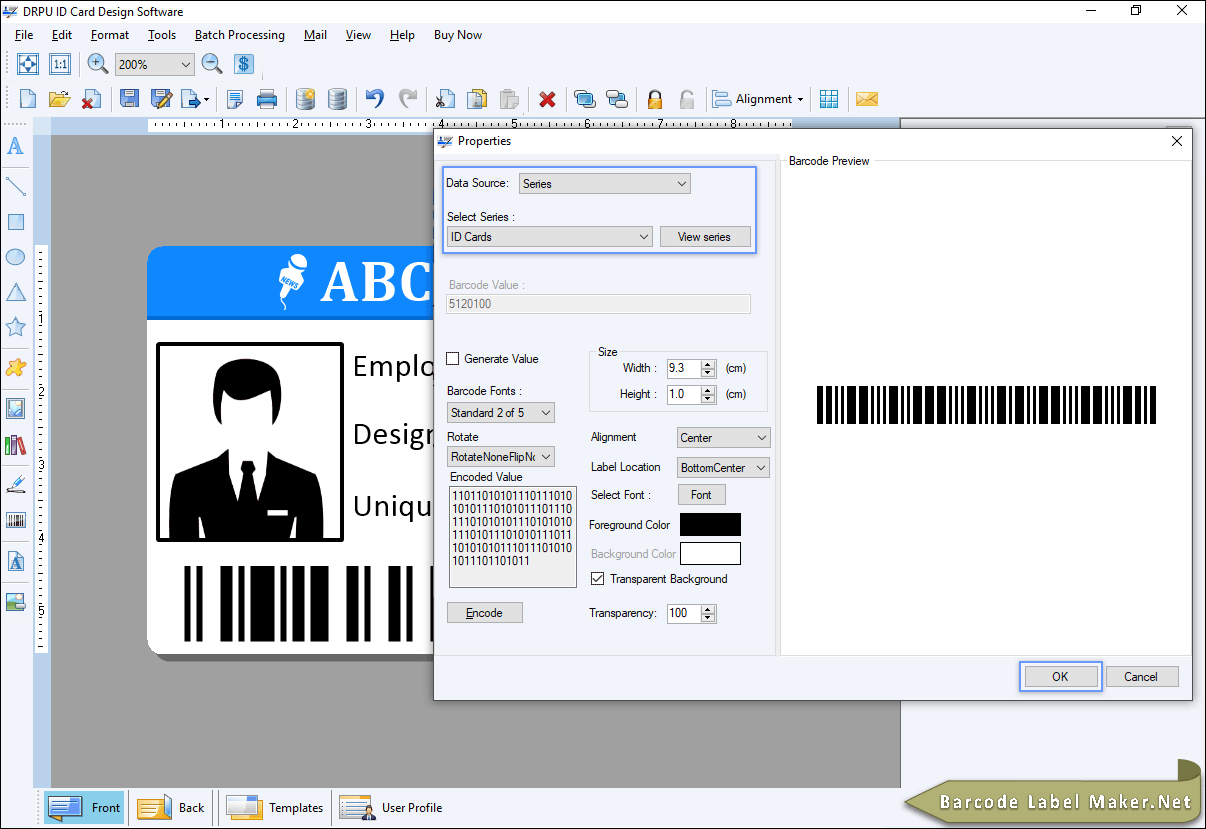This screenshot has width=1206, height=829.
Task: Click the fit-to-window icon
Action: [x=28, y=64]
